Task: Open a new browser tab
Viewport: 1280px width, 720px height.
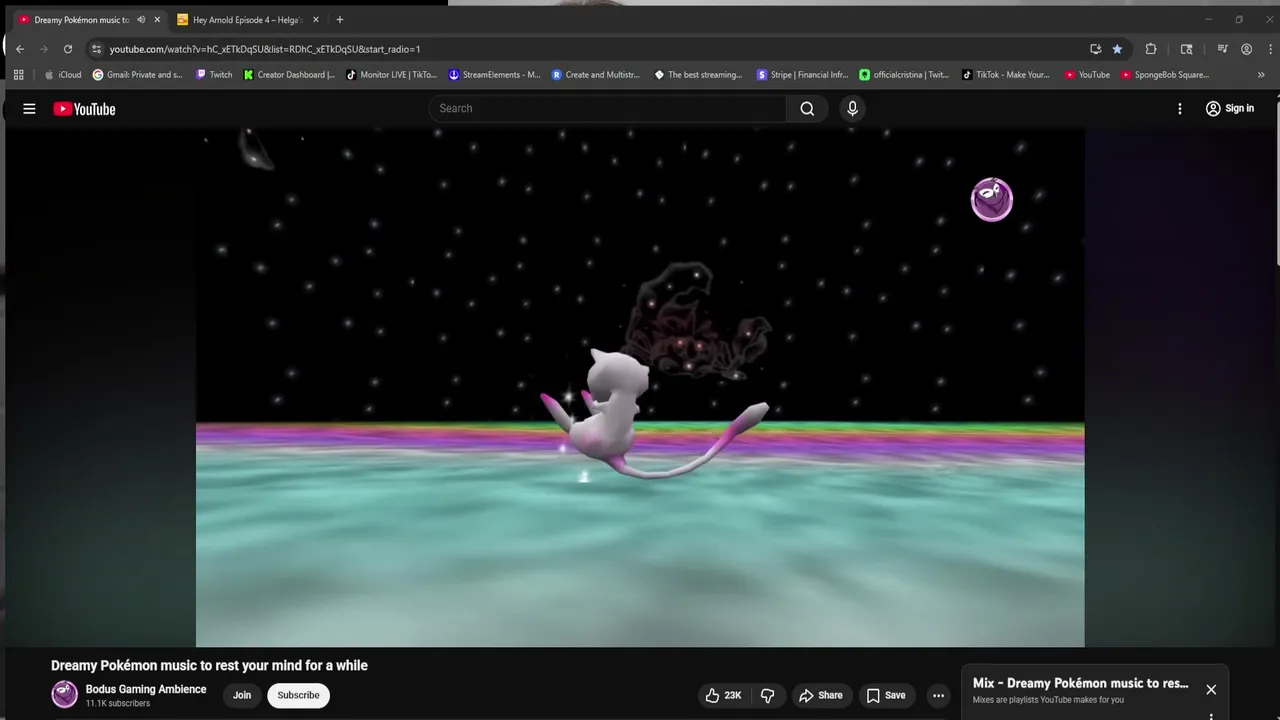Action: tap(340, 20)
